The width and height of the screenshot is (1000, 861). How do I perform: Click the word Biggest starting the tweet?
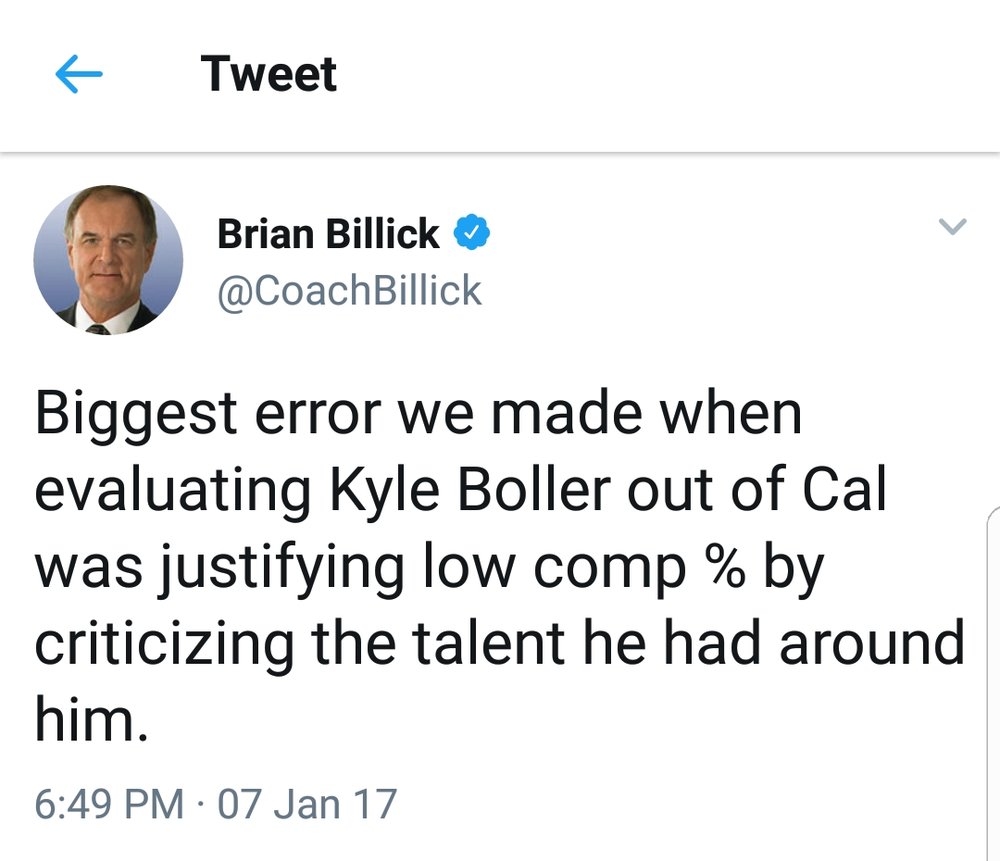[x=136, y=415]
